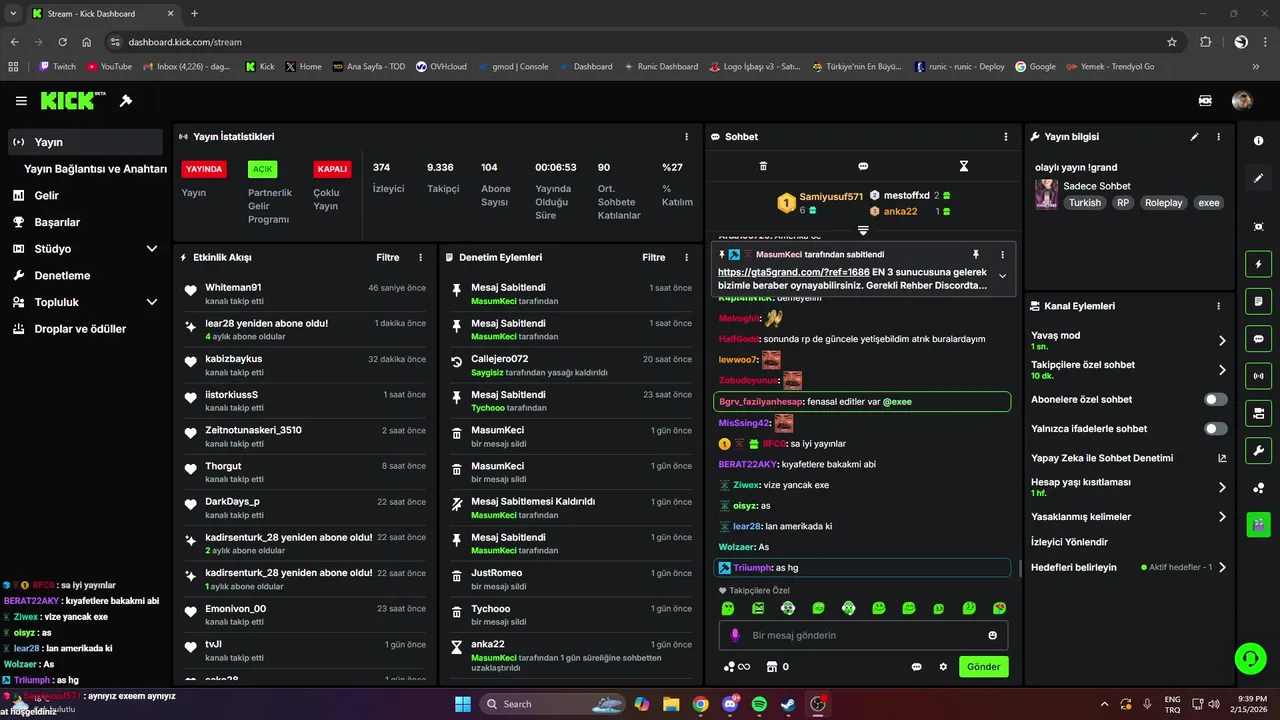Click the three dots icon in the right sidebar
This screenshot has width=1280, height=720.
[x=1258, y=488]
